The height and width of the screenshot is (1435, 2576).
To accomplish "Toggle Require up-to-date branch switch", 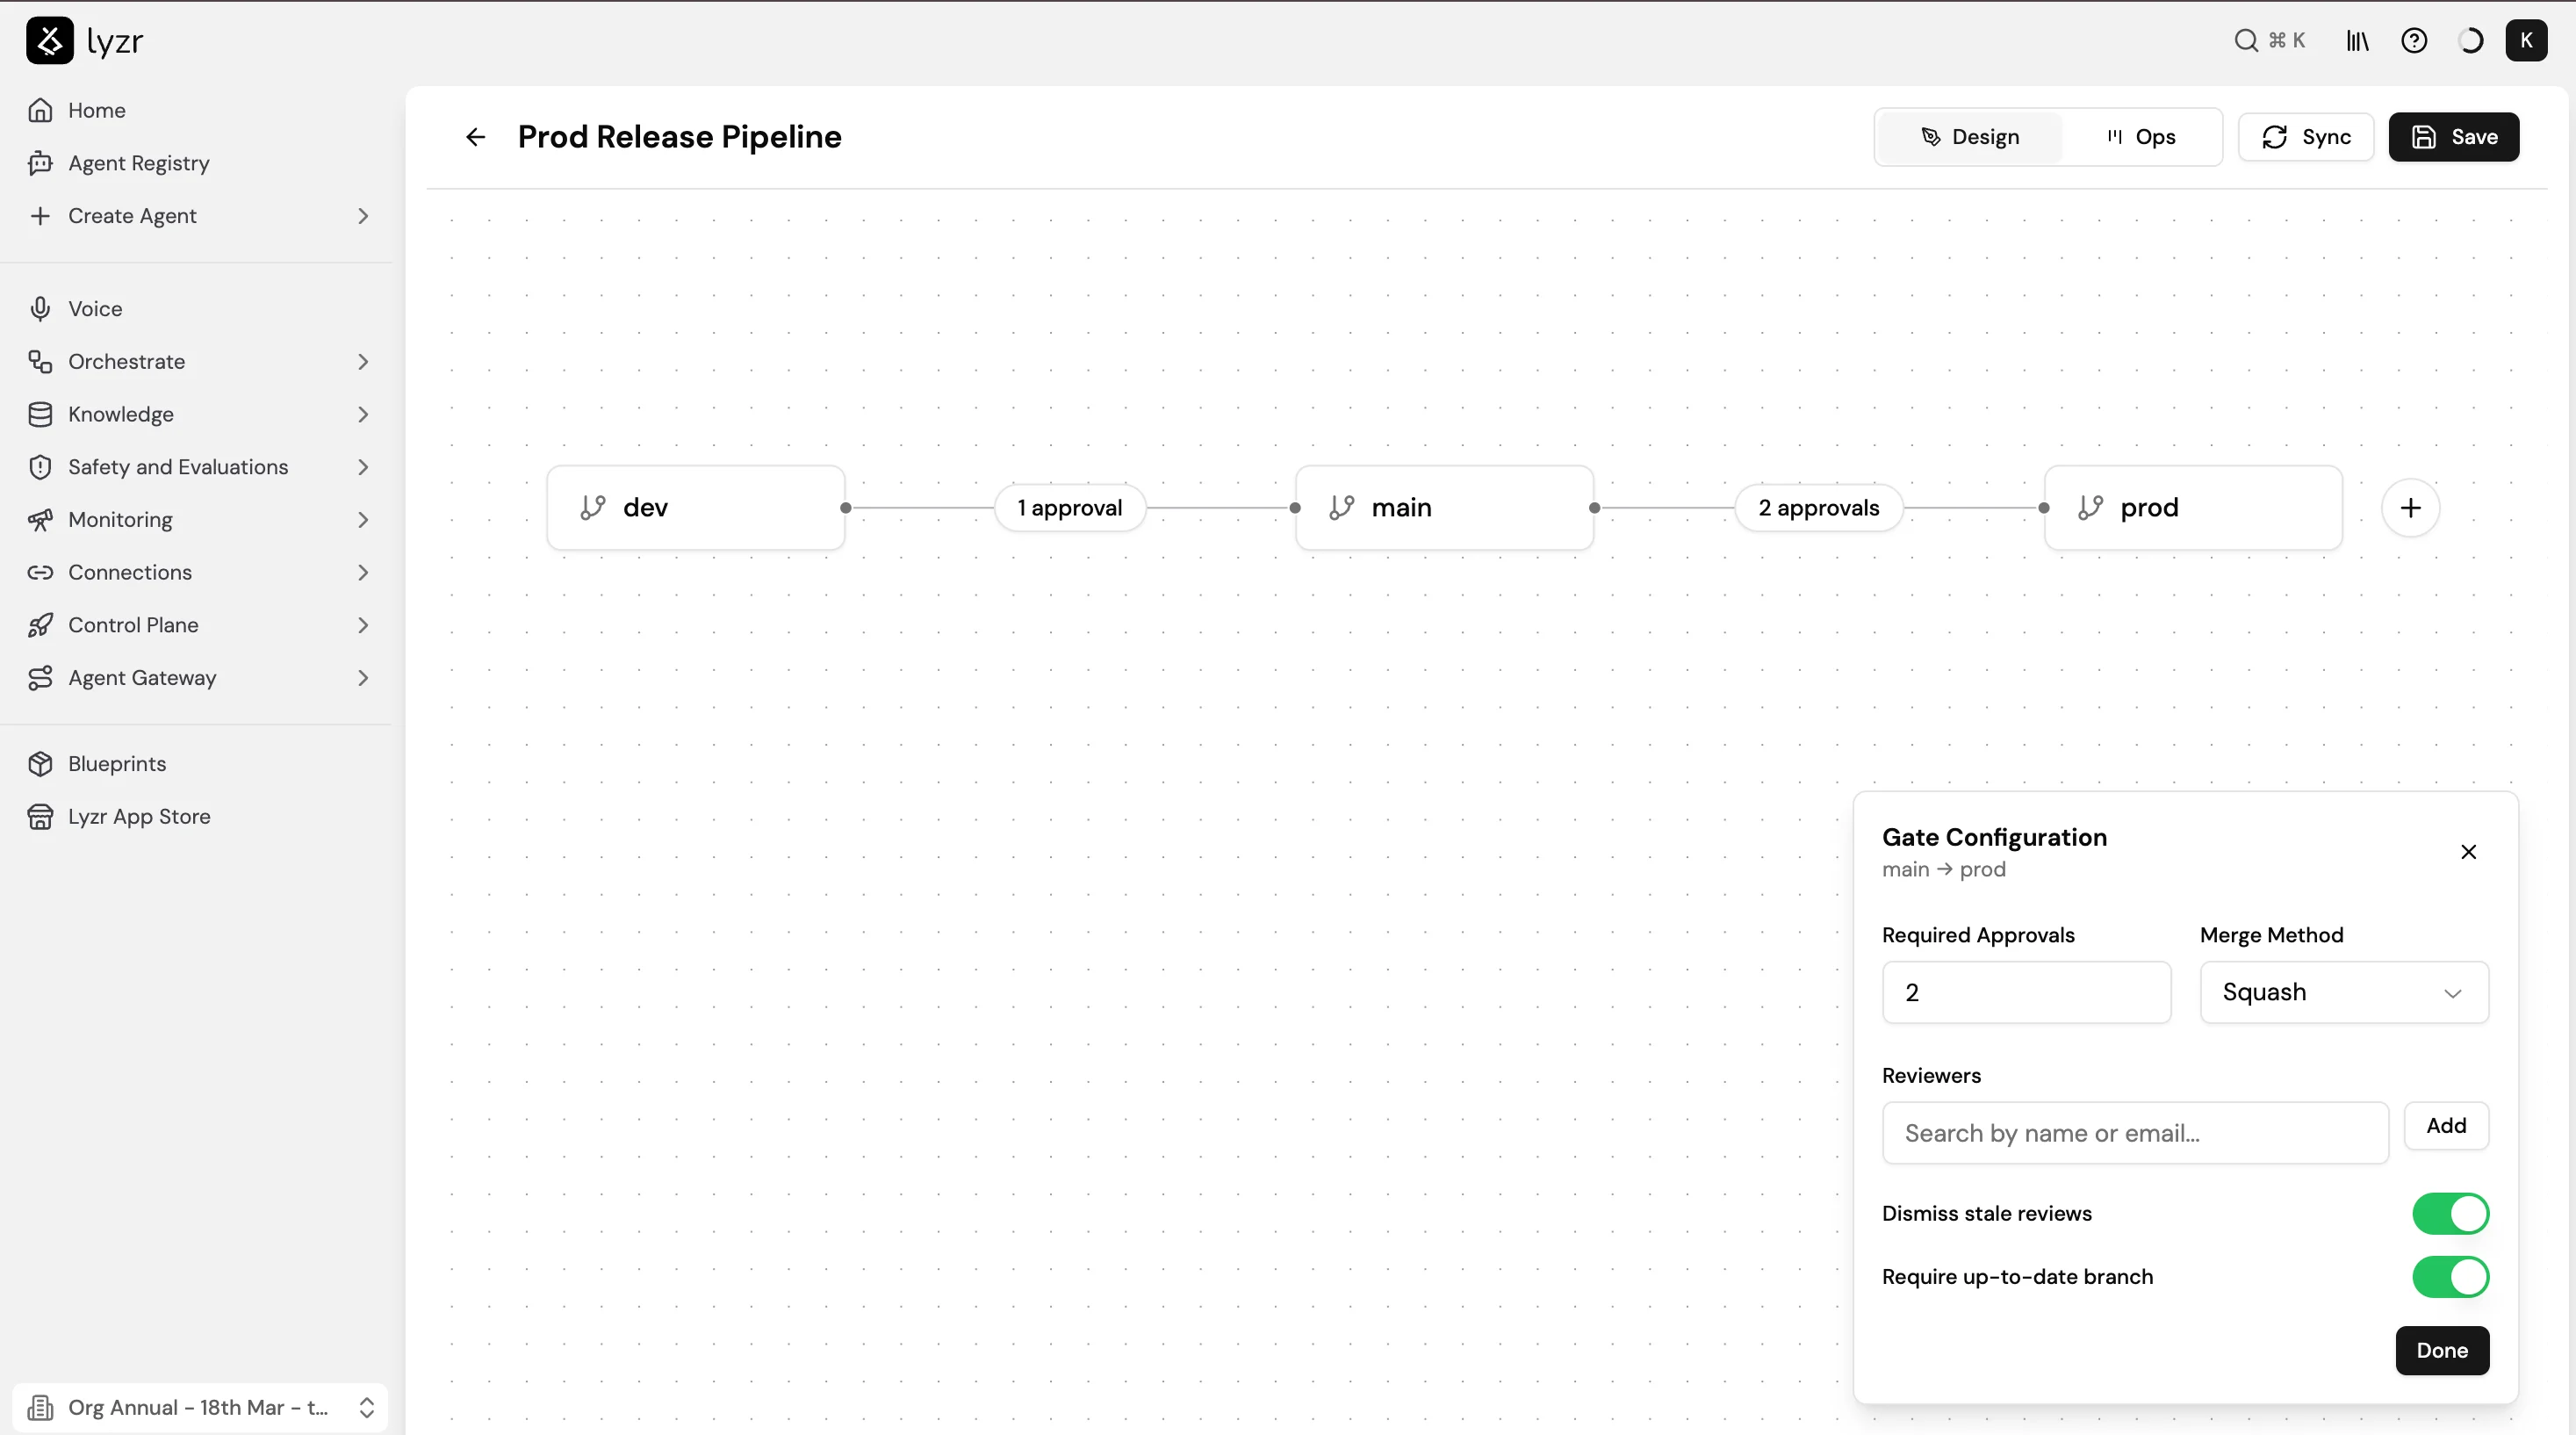I will click(x=2450, y=1277).
